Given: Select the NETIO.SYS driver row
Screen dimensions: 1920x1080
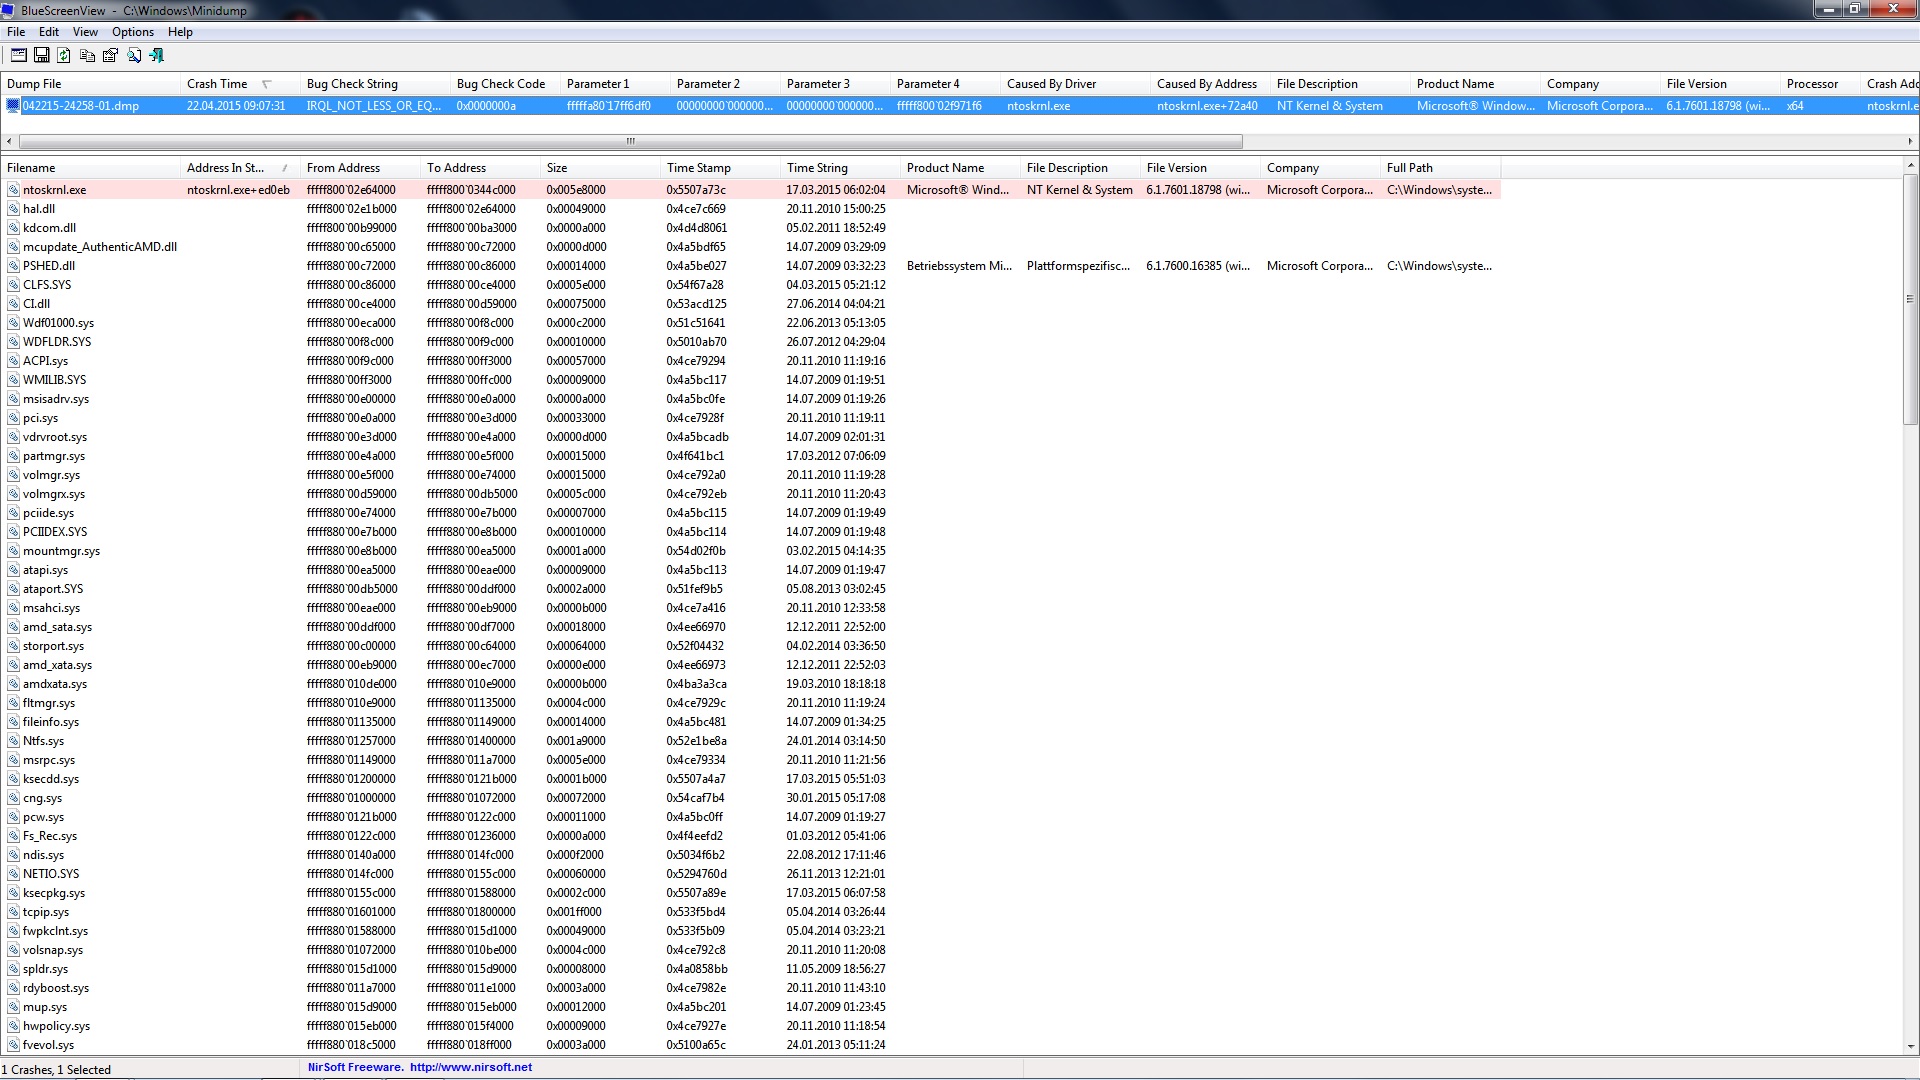Looking at the screenshot, I should (750, 873).
